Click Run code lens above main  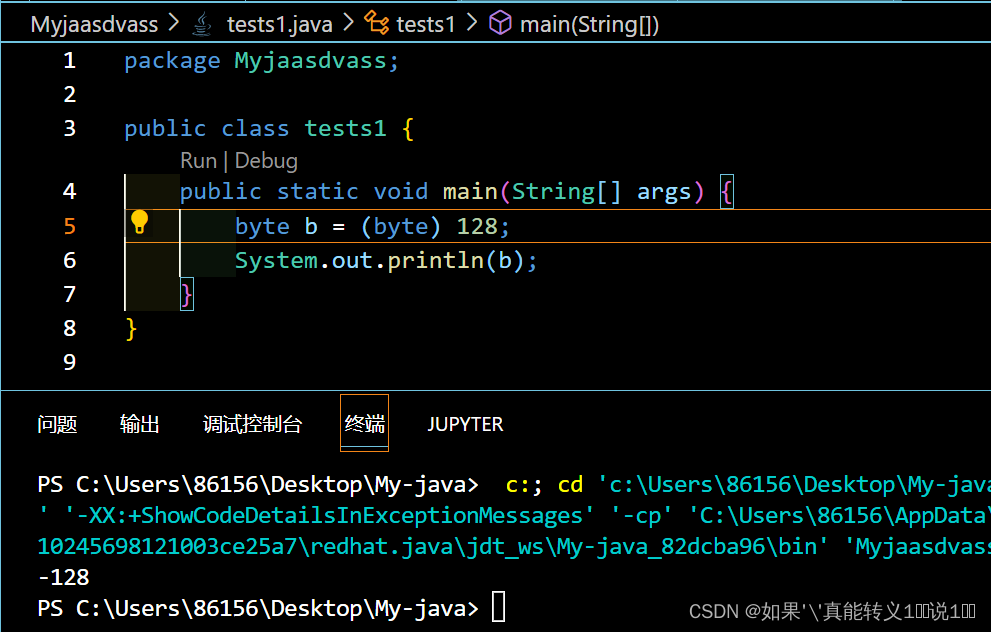click(x=198, y=161)
